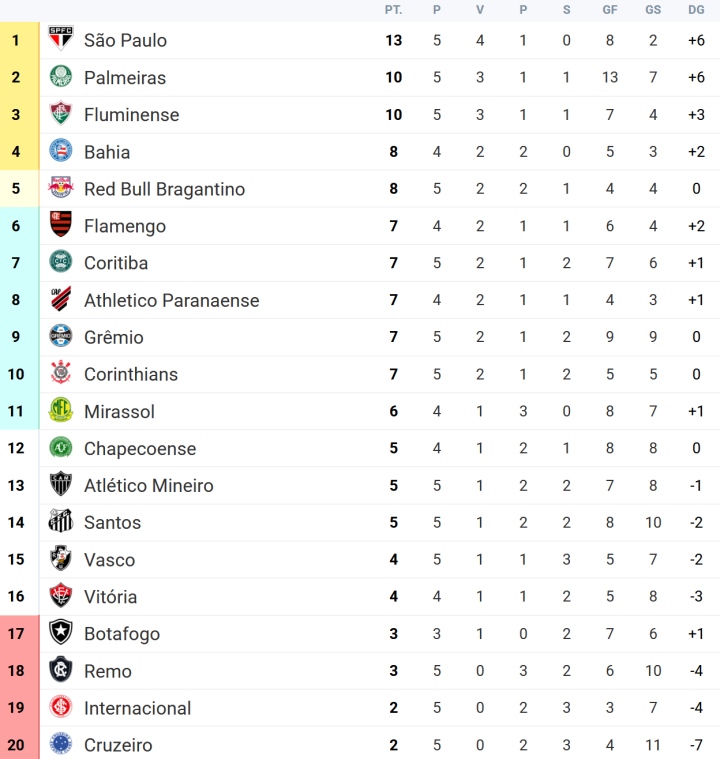
Task: Open the Internacional team link
Action: coord(137,708)
